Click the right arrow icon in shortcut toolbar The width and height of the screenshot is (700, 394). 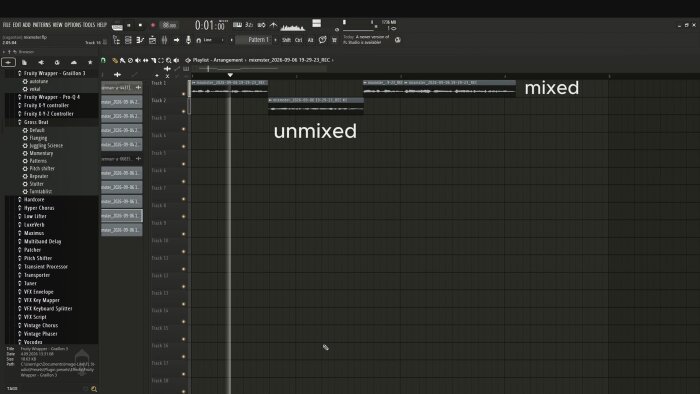pos(176,40)
